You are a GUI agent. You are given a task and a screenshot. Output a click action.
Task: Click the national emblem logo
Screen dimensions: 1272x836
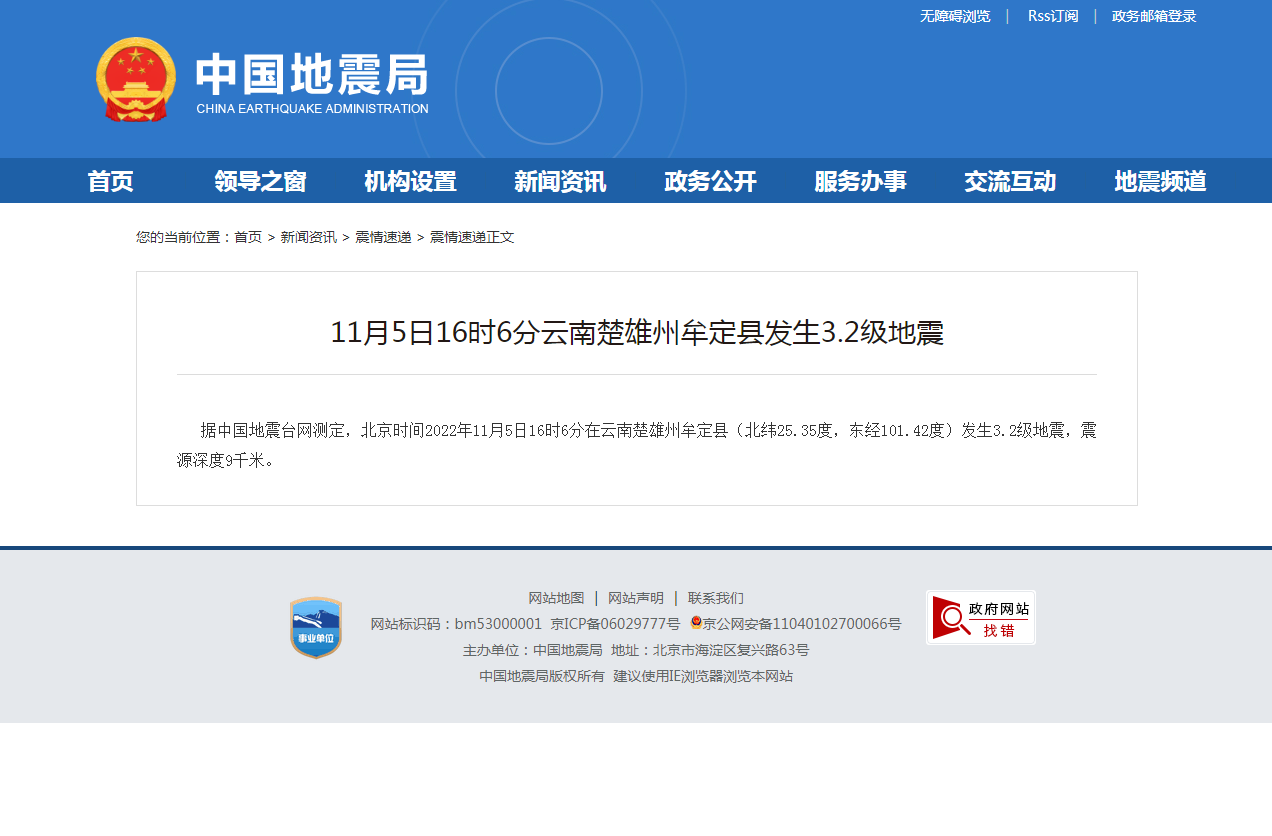(136, 80)
